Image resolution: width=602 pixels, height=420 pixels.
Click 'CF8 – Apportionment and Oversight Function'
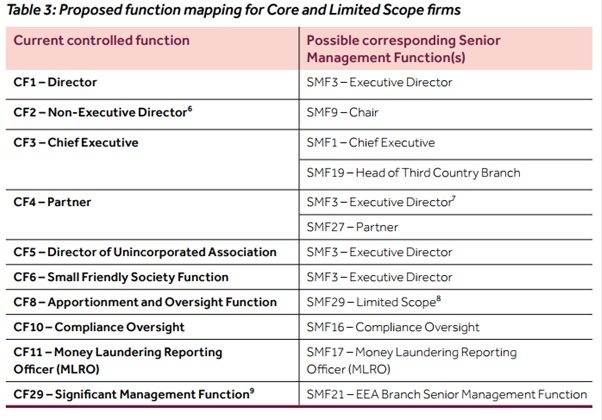(145, 302)
